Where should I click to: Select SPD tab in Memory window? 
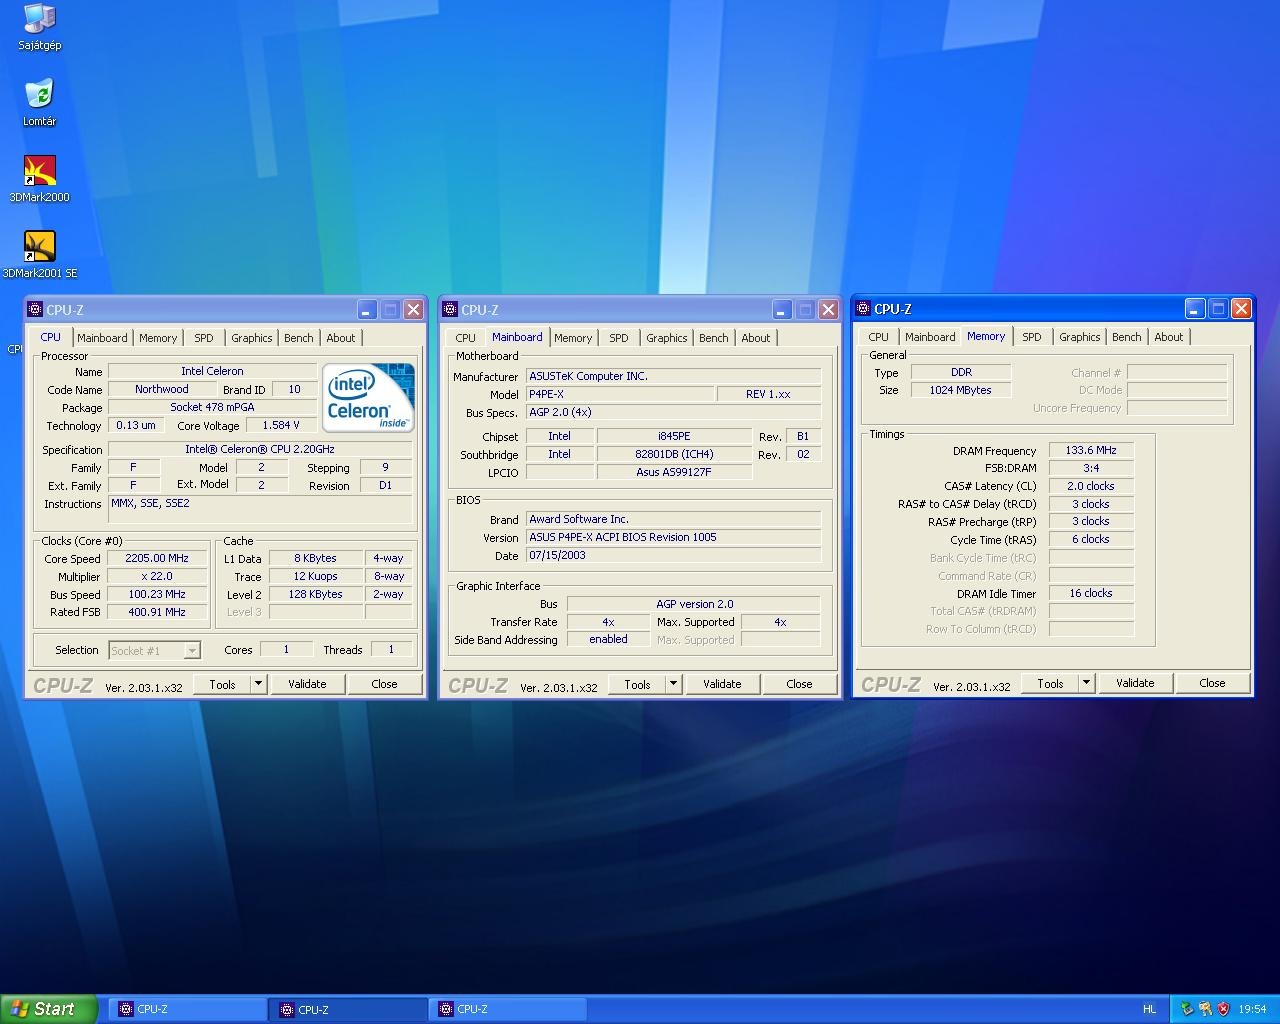click(1032, 337)
